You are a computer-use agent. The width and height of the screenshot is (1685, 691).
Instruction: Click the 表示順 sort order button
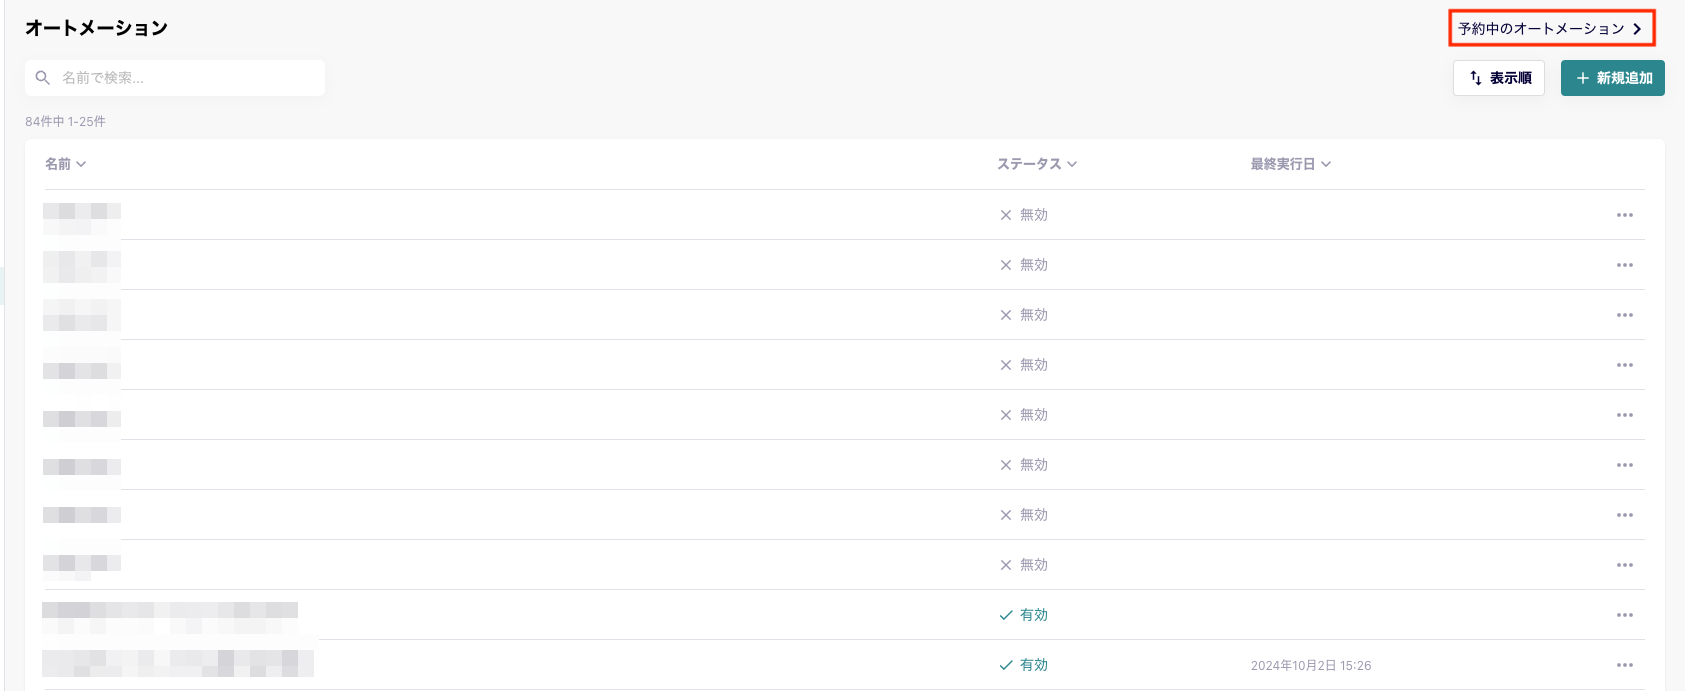[1499, 78]
